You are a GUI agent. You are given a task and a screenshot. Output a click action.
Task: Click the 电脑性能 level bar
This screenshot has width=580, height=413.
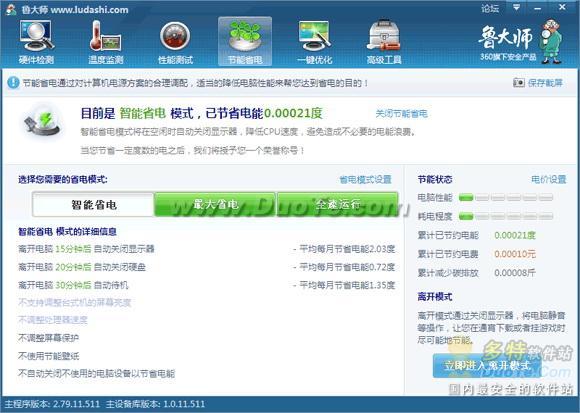pyautogui.click(x=506, y=197)
